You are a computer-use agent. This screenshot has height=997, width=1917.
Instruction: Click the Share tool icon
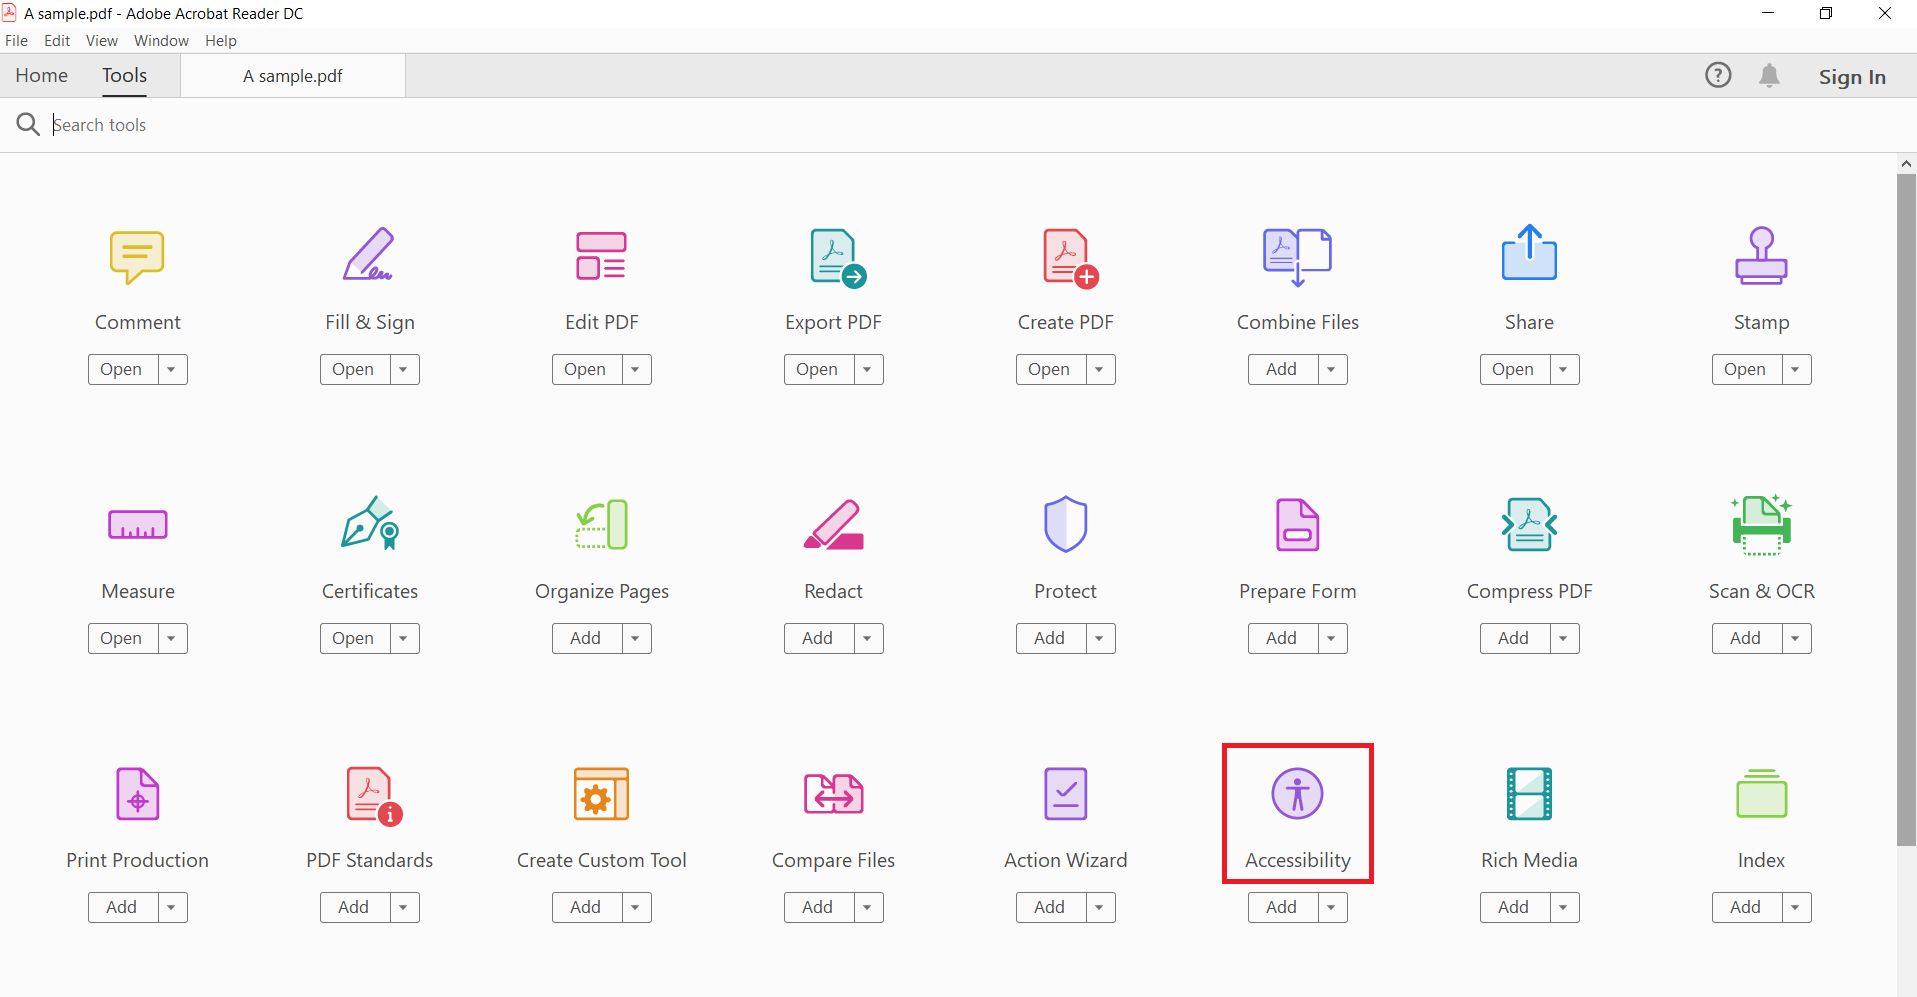tap(1529, 252)
